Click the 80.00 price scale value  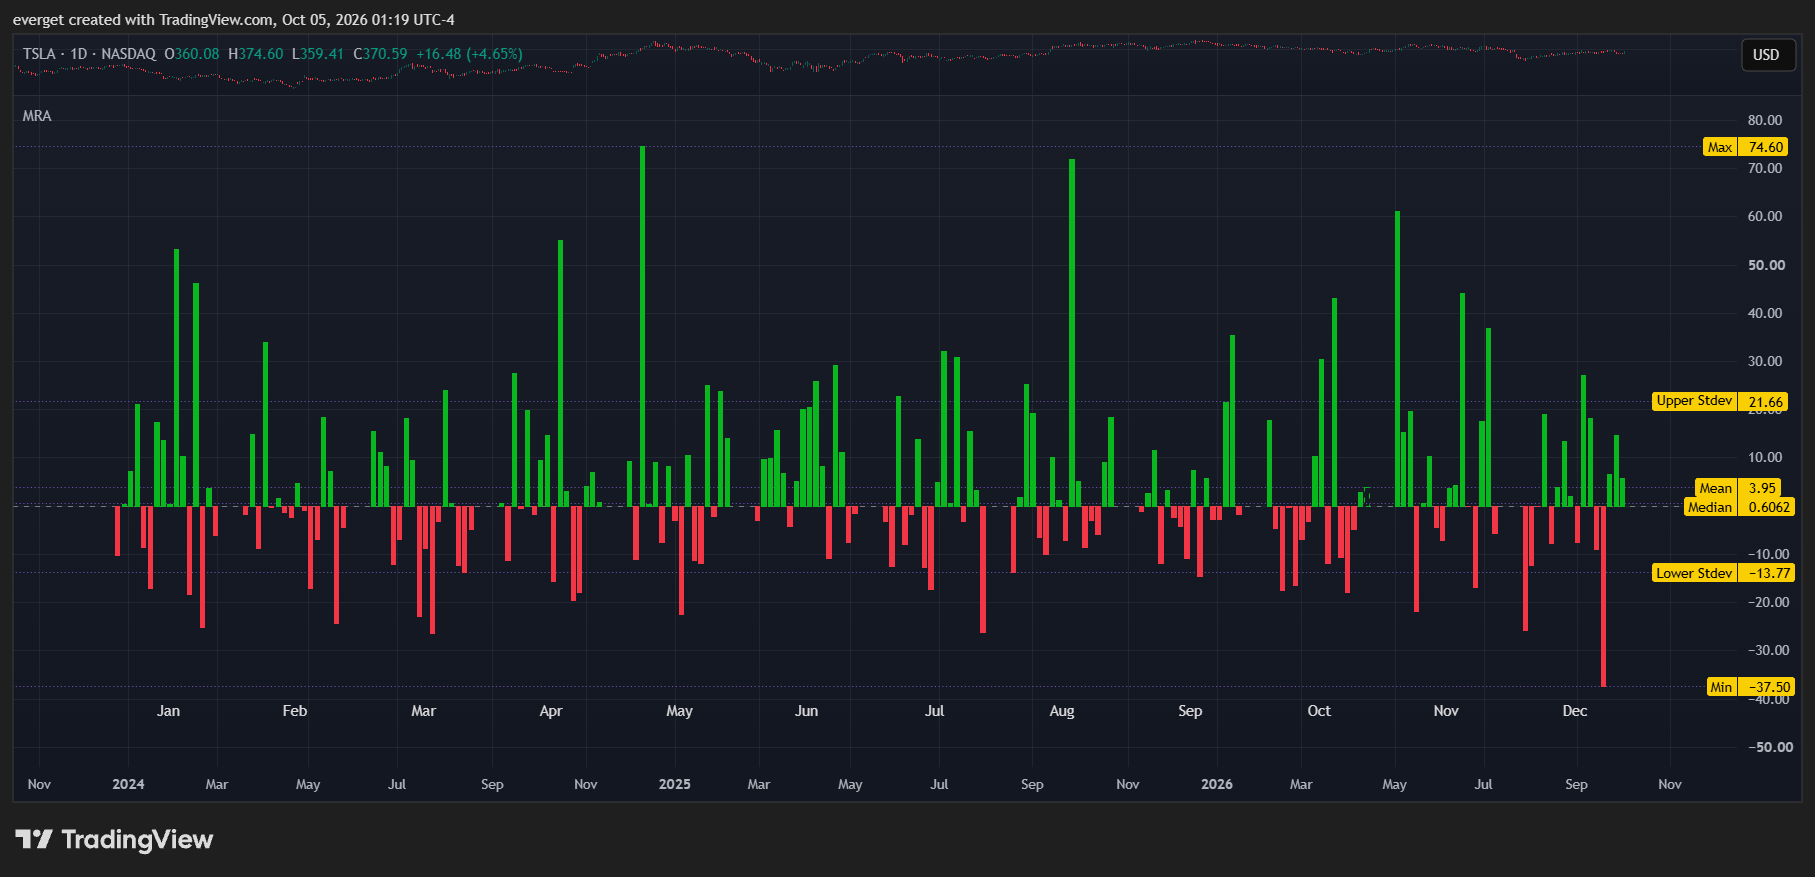(1765, 120)
